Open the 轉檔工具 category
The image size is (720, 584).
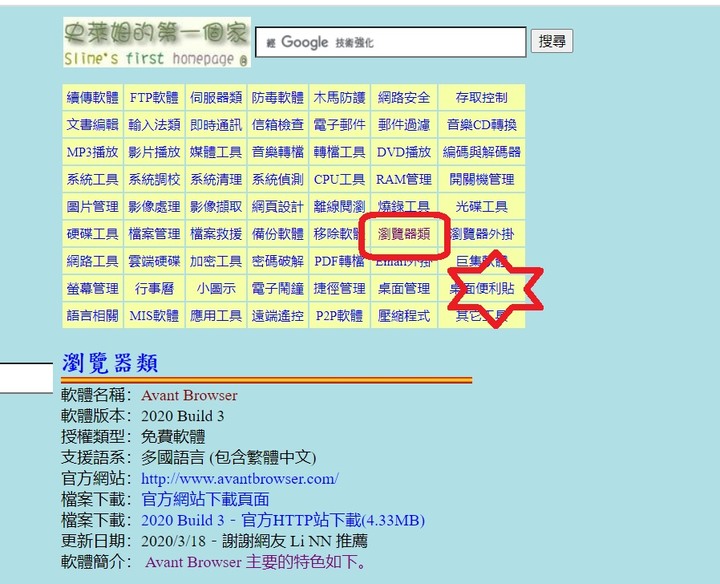coord(339,152)
